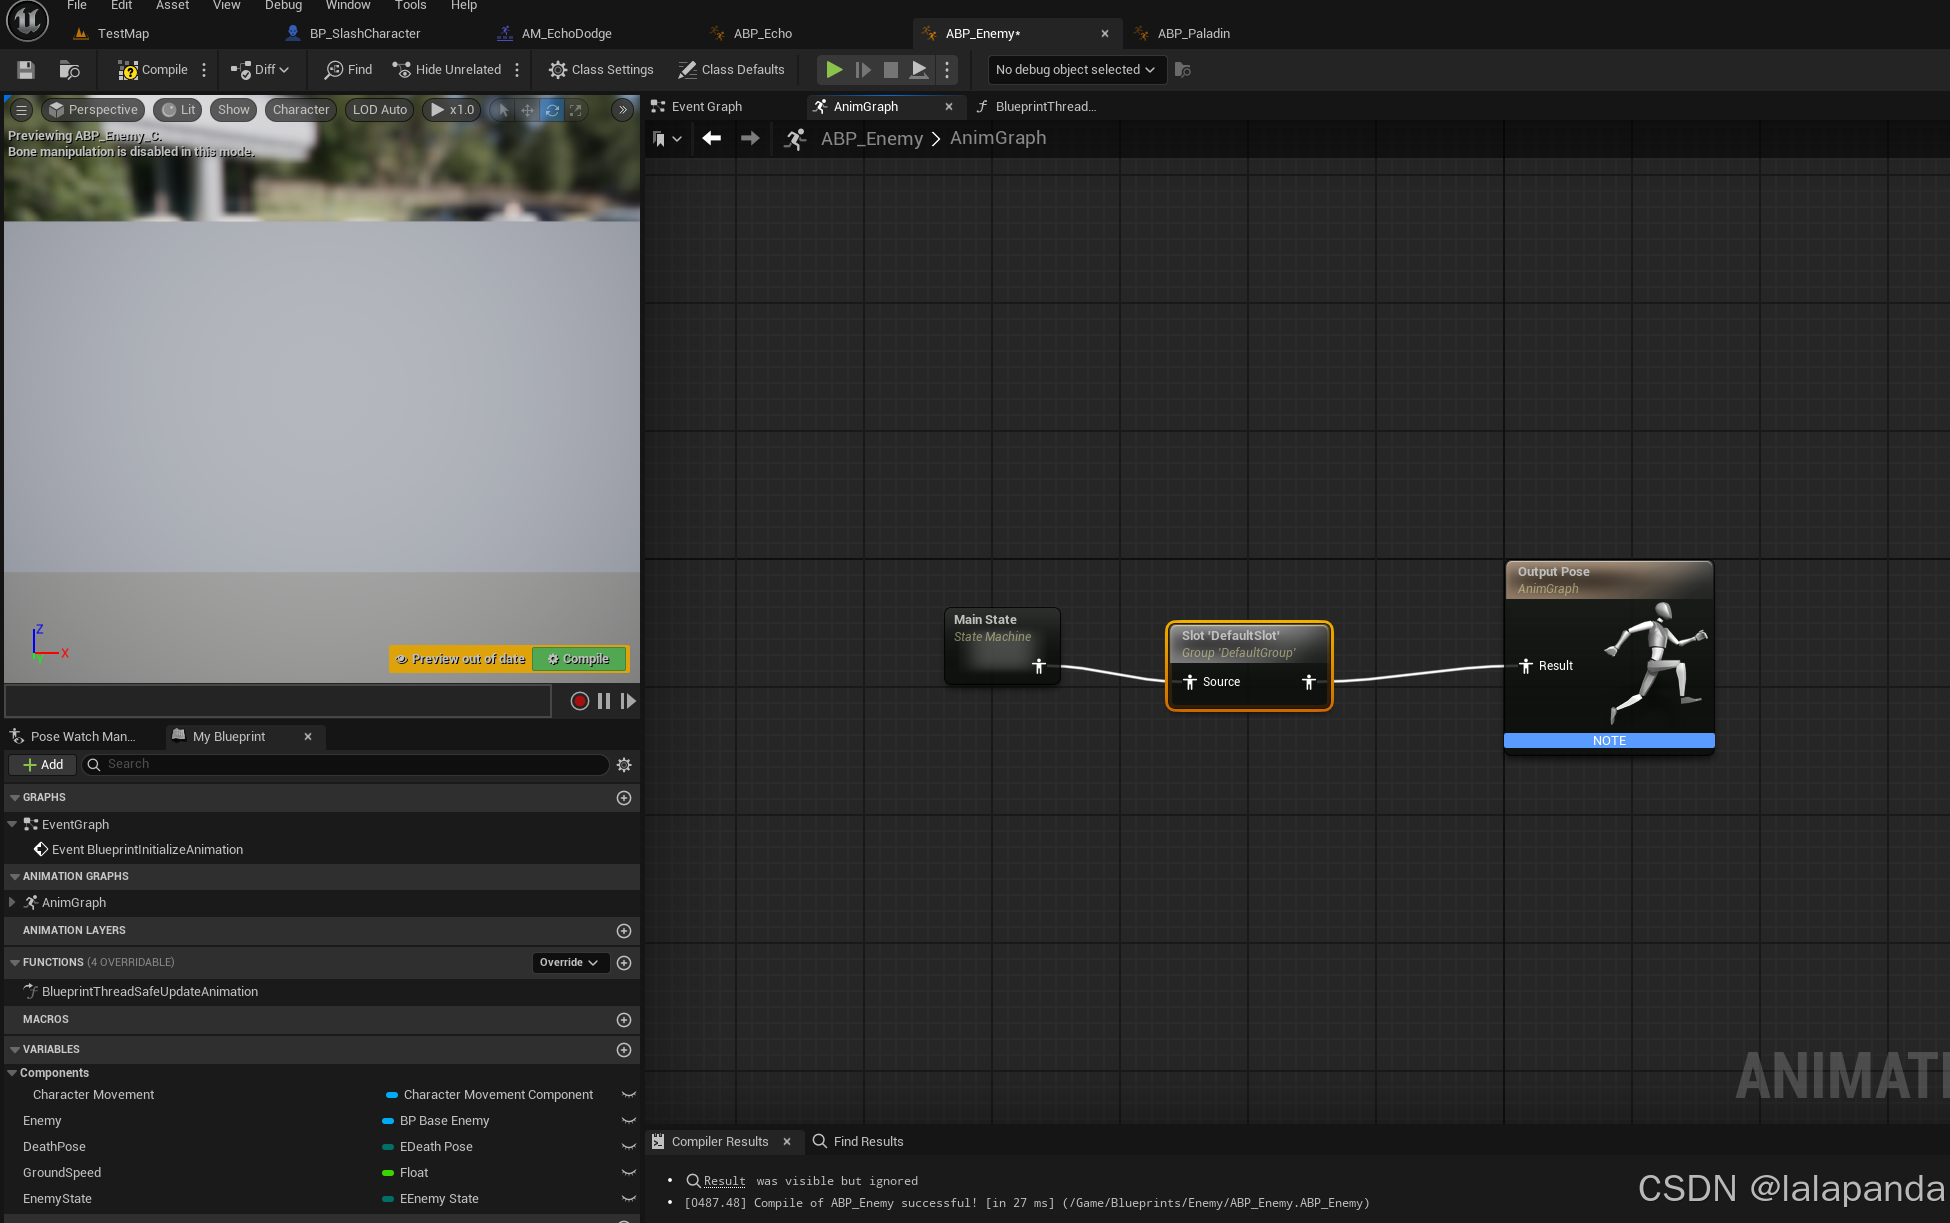This screenshot has width=1950, height=1223.
Task: Toggle visibility eye for GroundSpeed variable
Action: click(629, 1173)
